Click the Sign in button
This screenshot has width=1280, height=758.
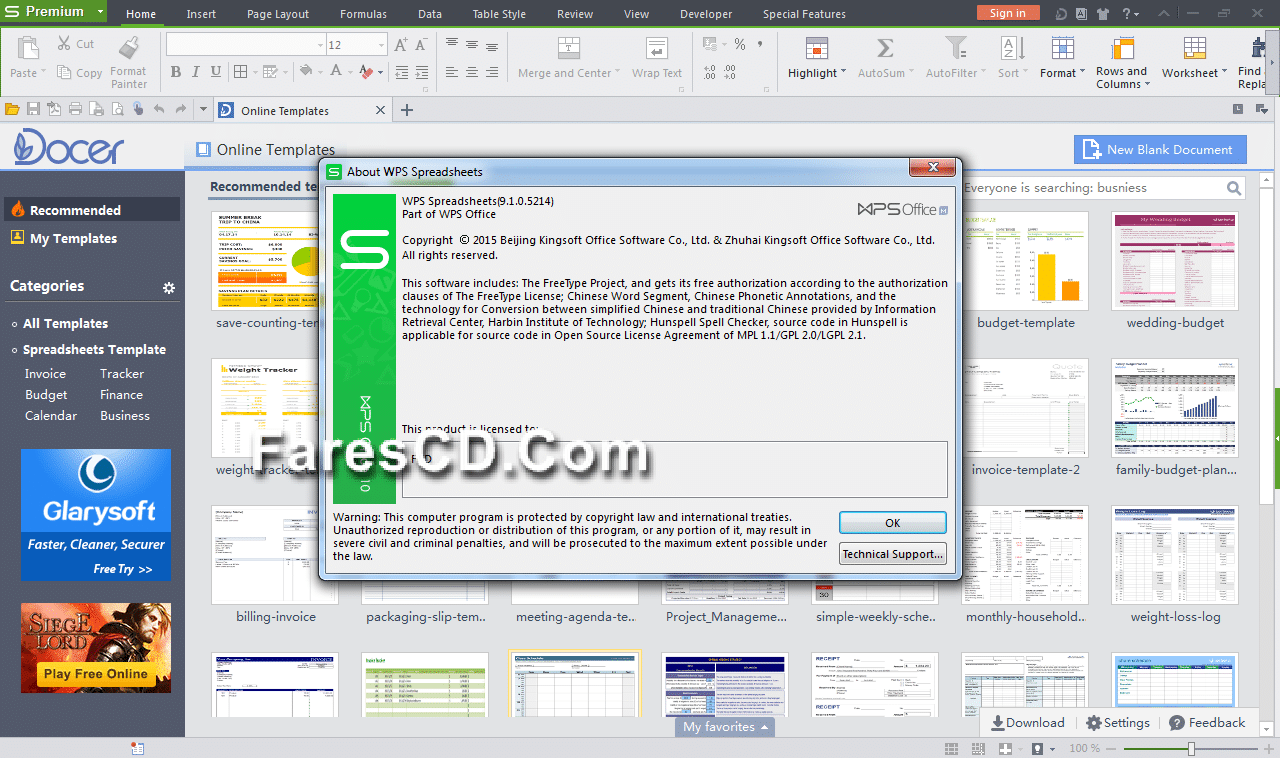pos(1007,13)
